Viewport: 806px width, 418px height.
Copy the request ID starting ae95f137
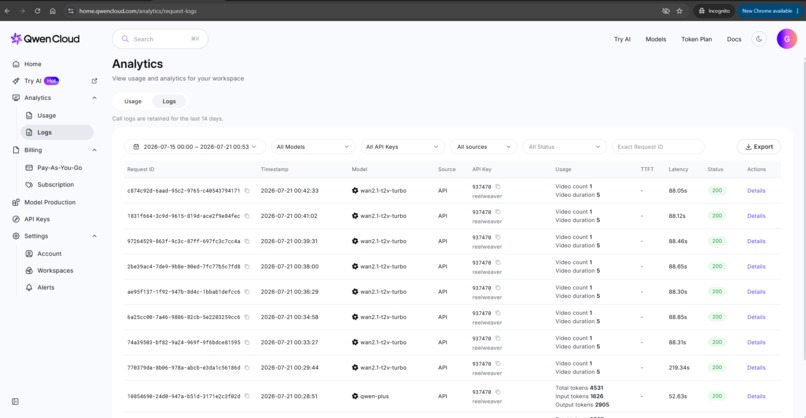pyautogui.click(x=247, y=292)
